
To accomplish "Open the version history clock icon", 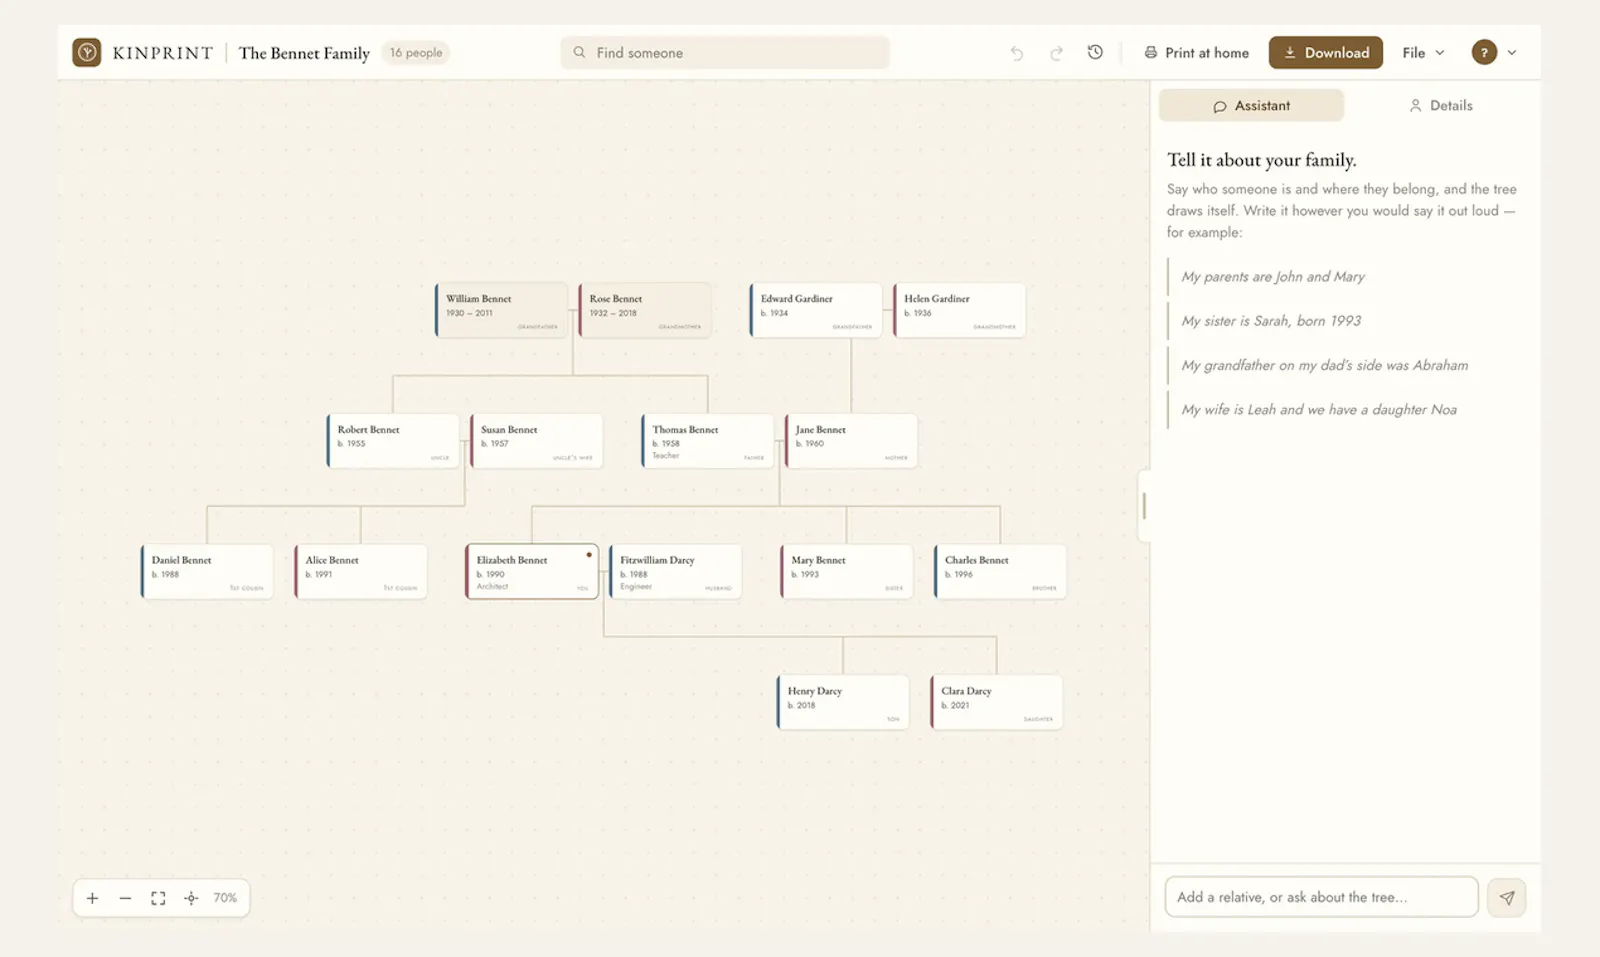I will pyautogui.click(x=1095, y=52).
